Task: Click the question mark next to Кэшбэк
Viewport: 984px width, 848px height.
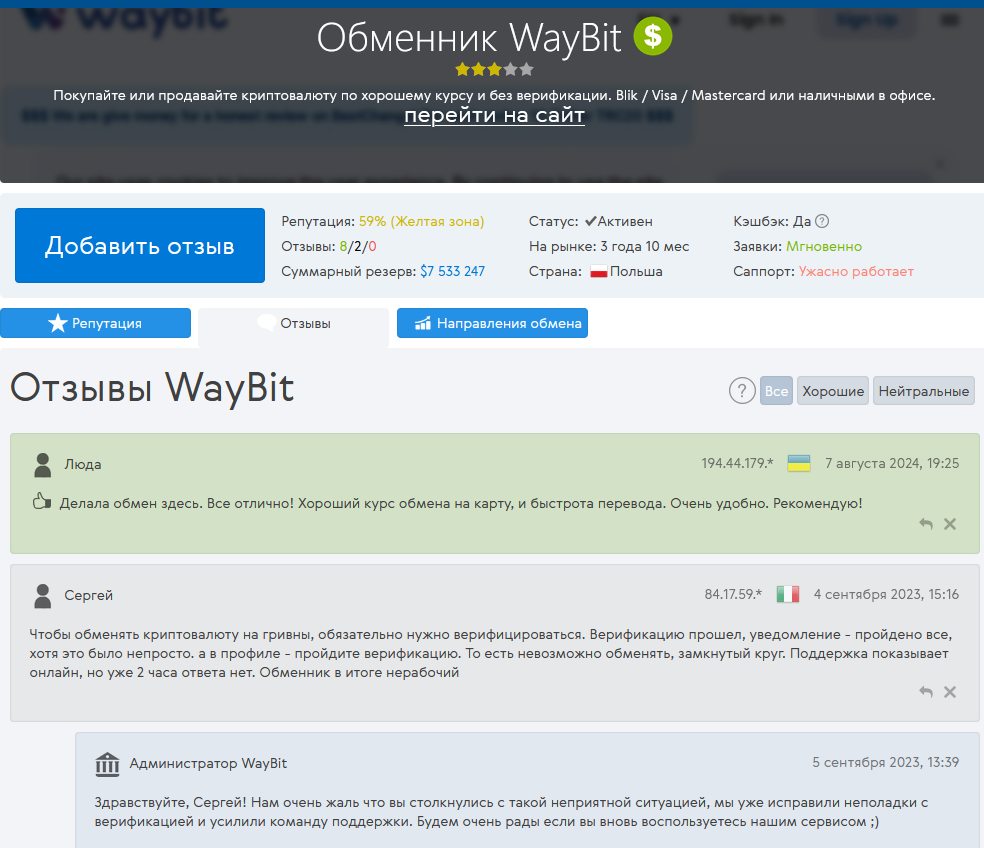Action: pos(822,221)
